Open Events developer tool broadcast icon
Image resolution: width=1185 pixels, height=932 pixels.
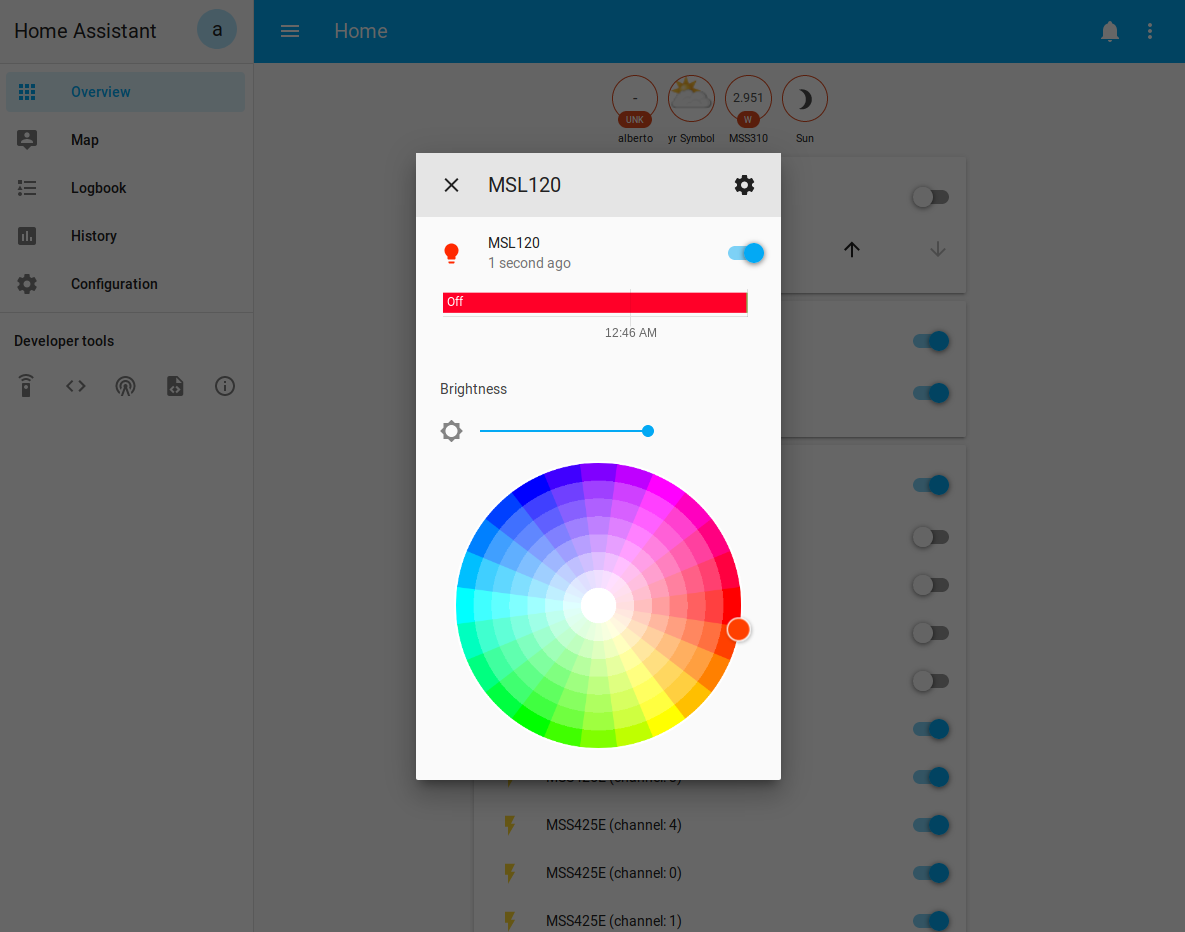125,386
